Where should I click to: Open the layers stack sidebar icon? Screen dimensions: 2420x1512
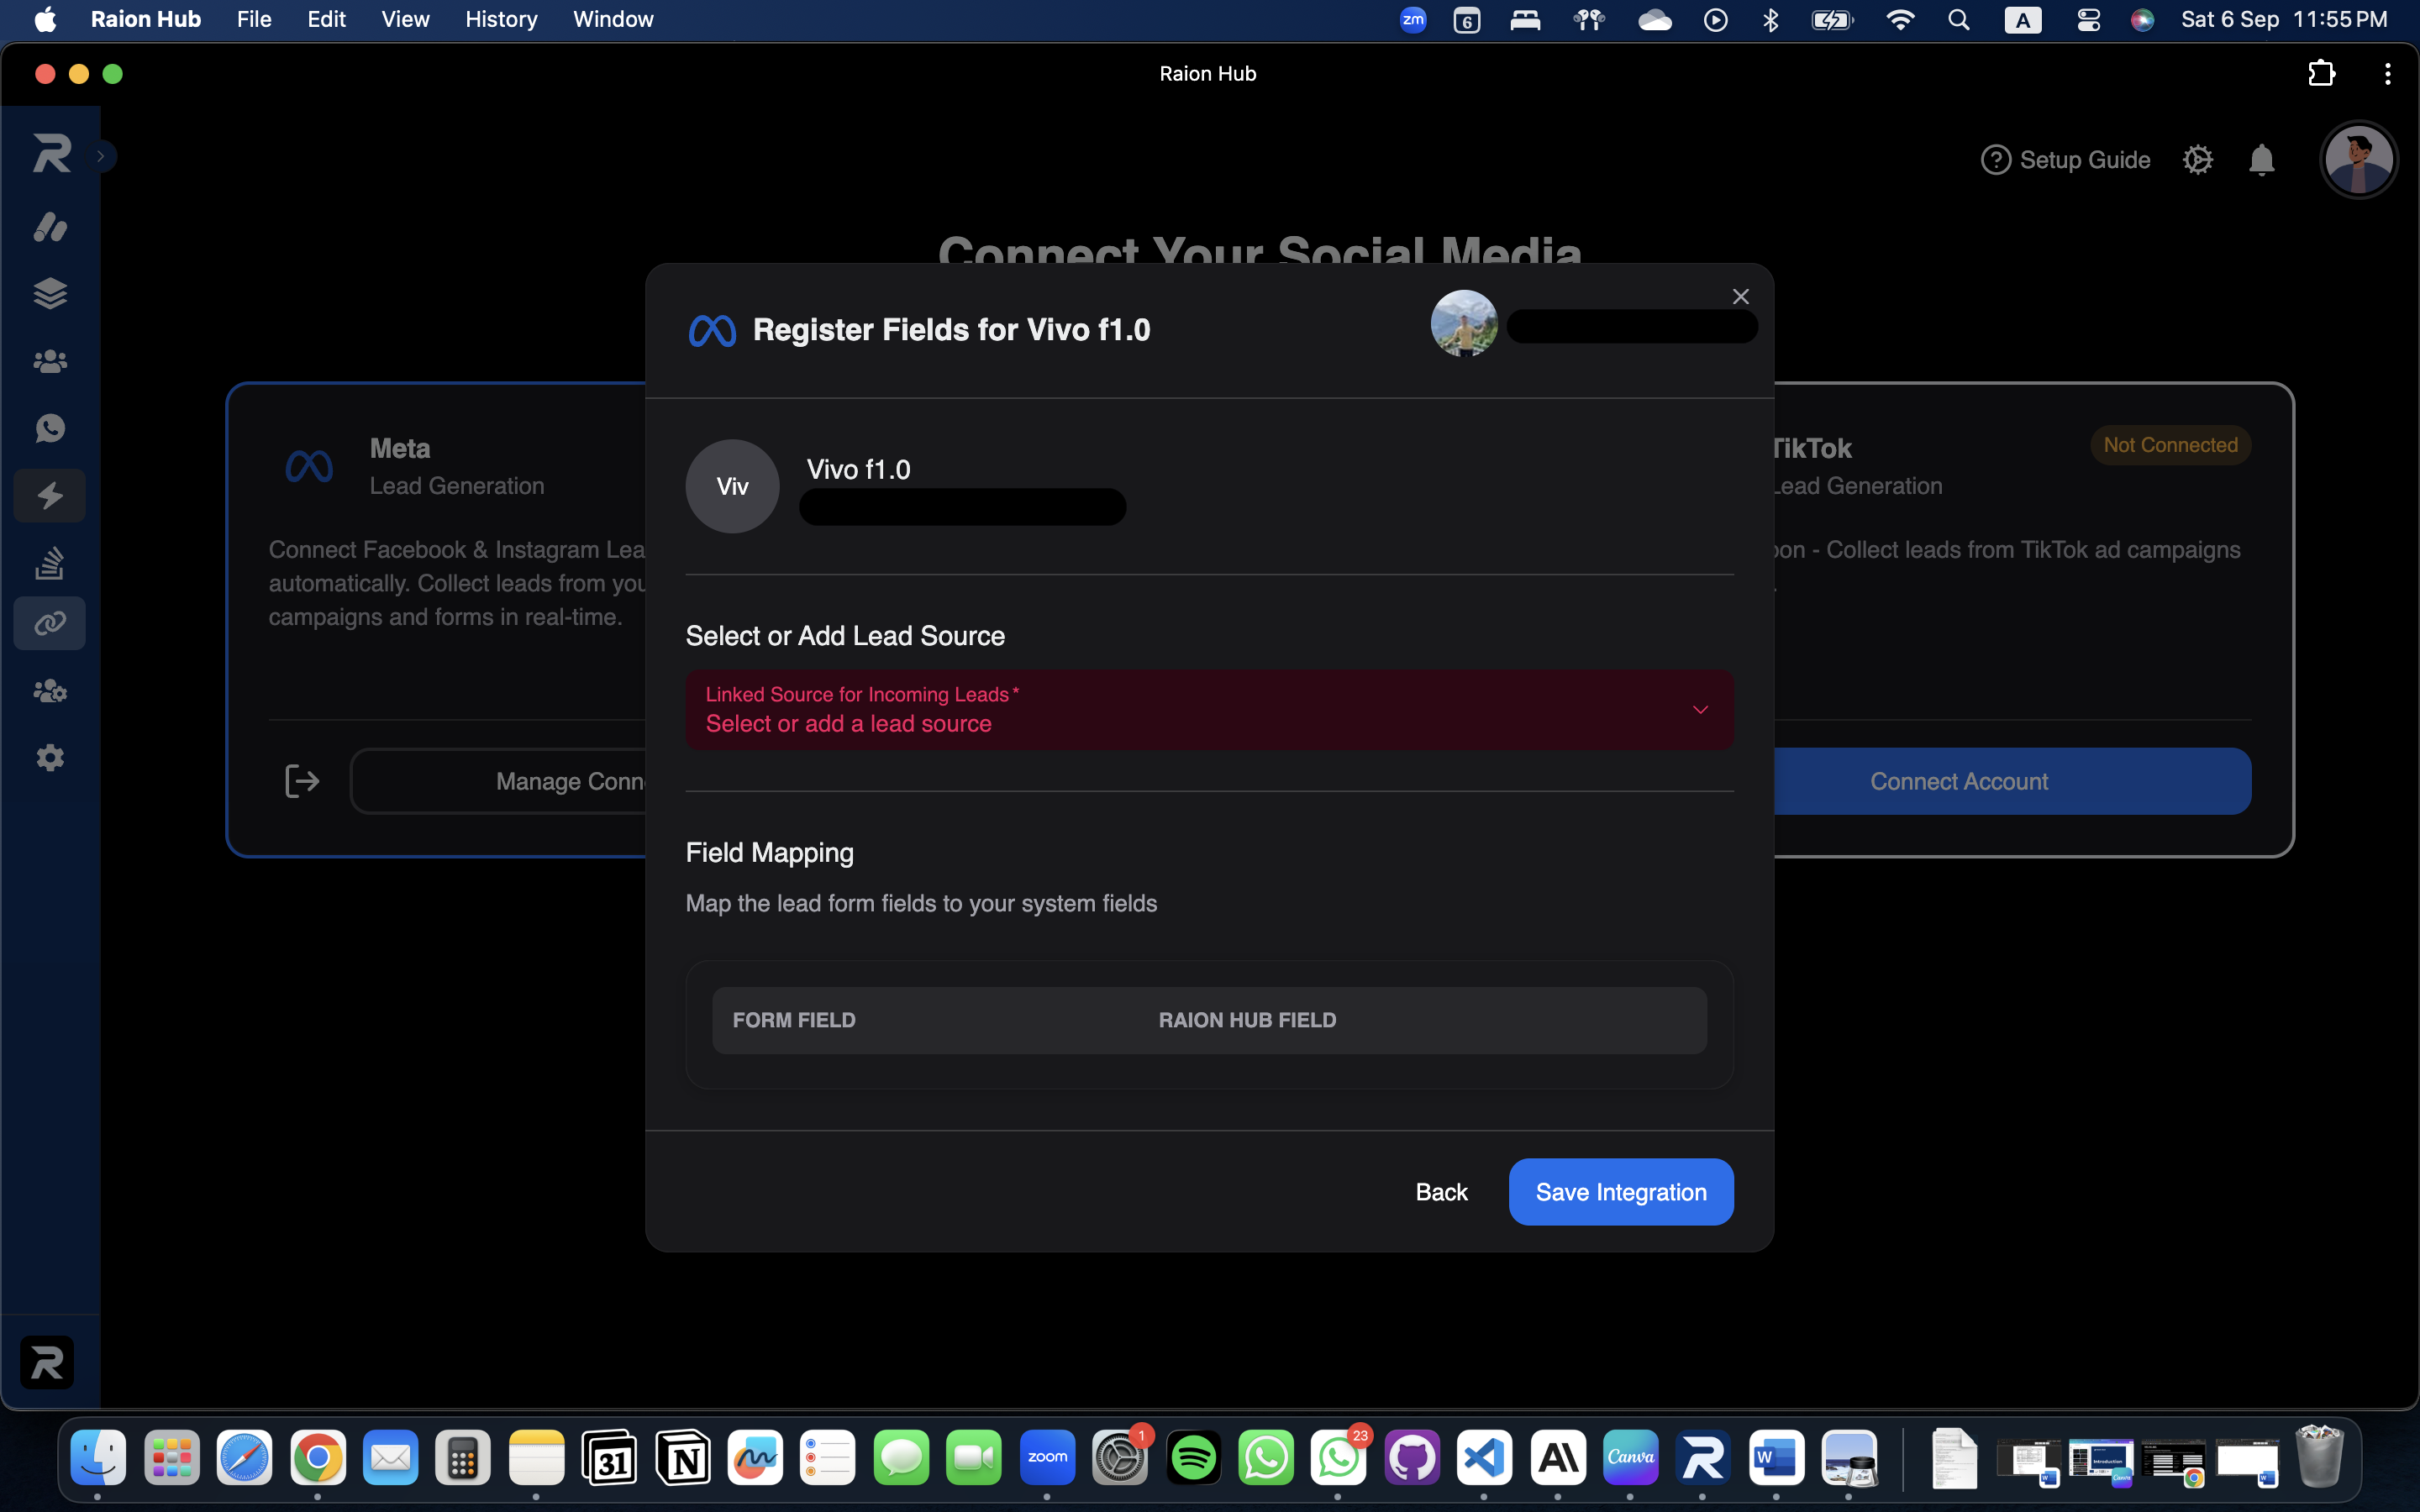tap(50, 294)
